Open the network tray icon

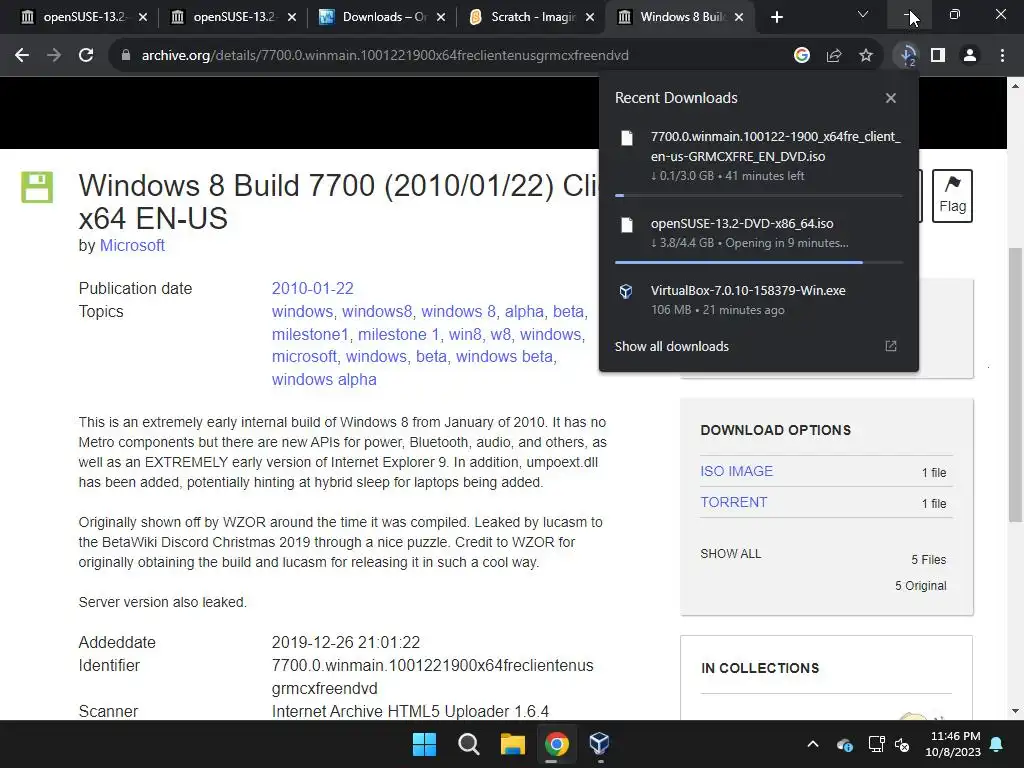click(x=876, y=744)
